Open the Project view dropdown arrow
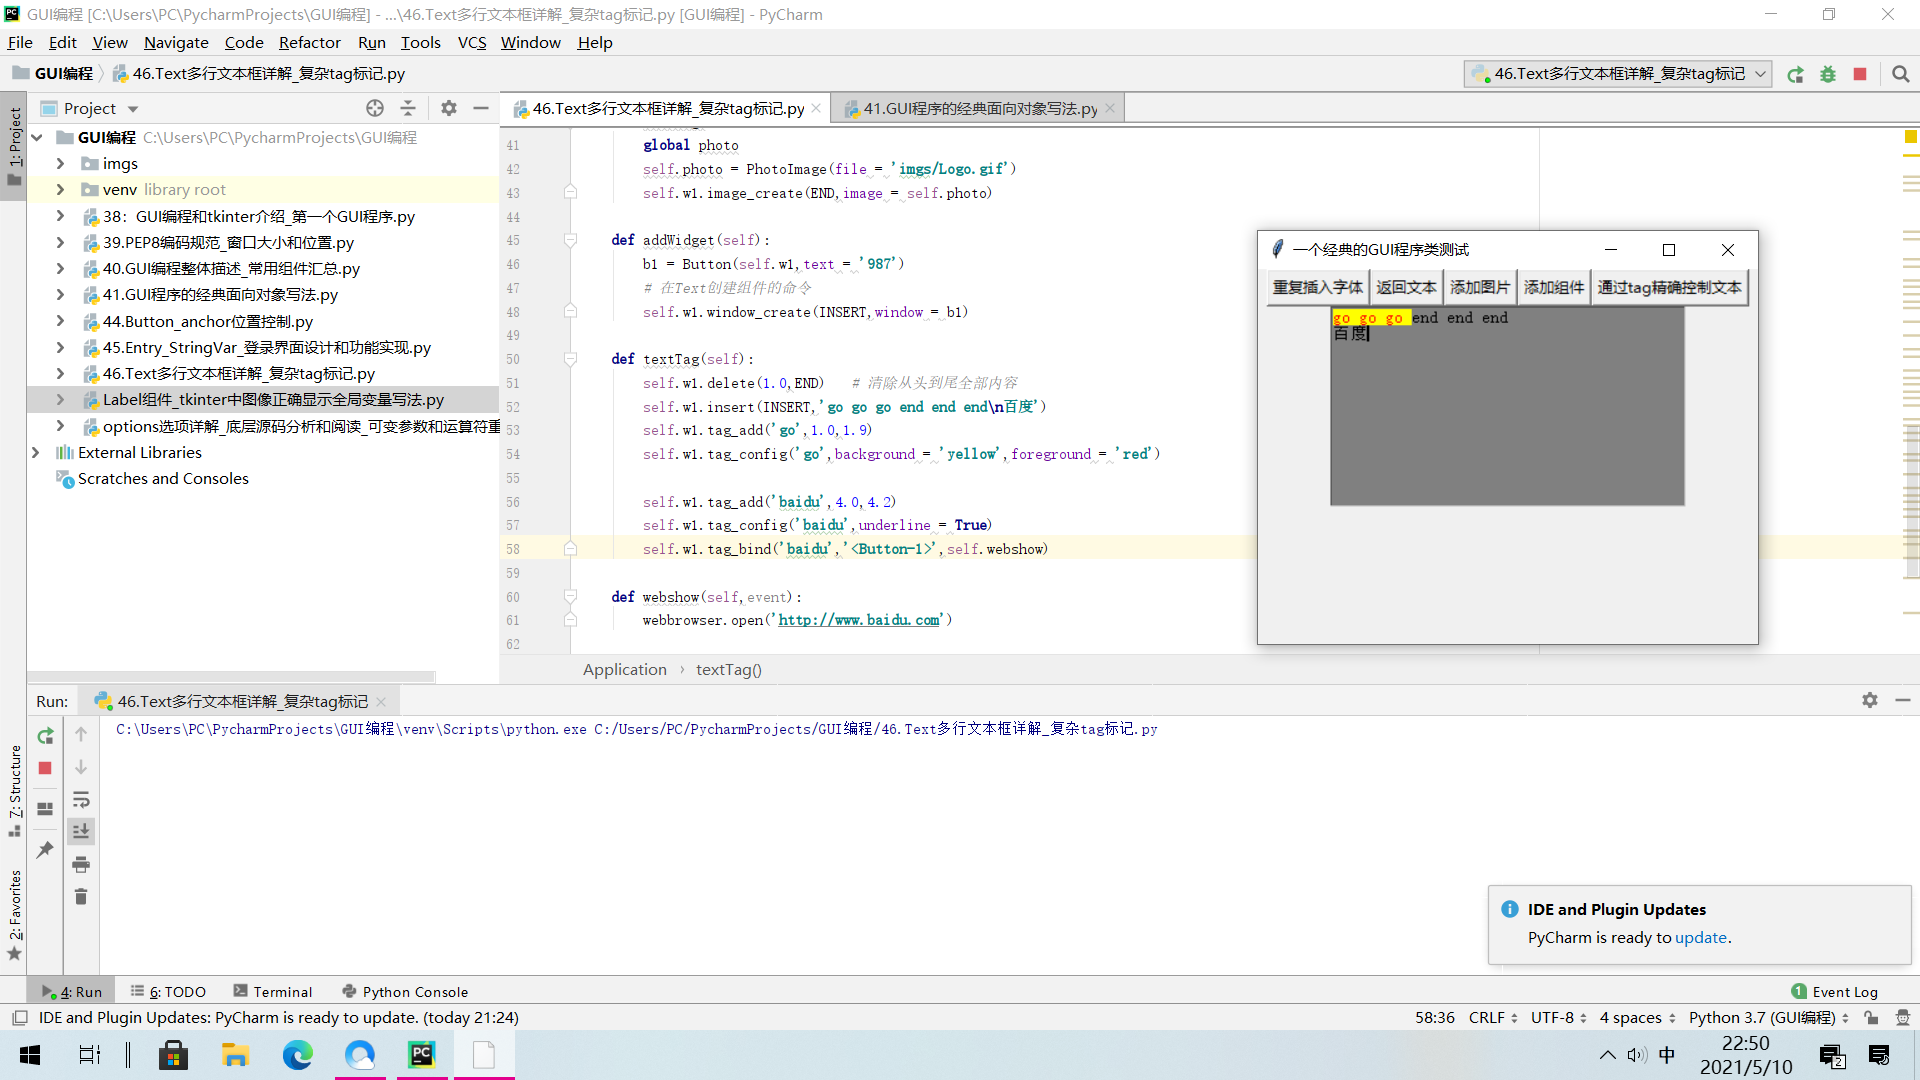The width and height of the screenshot is (1920, 1080). [x=133, y=109]
